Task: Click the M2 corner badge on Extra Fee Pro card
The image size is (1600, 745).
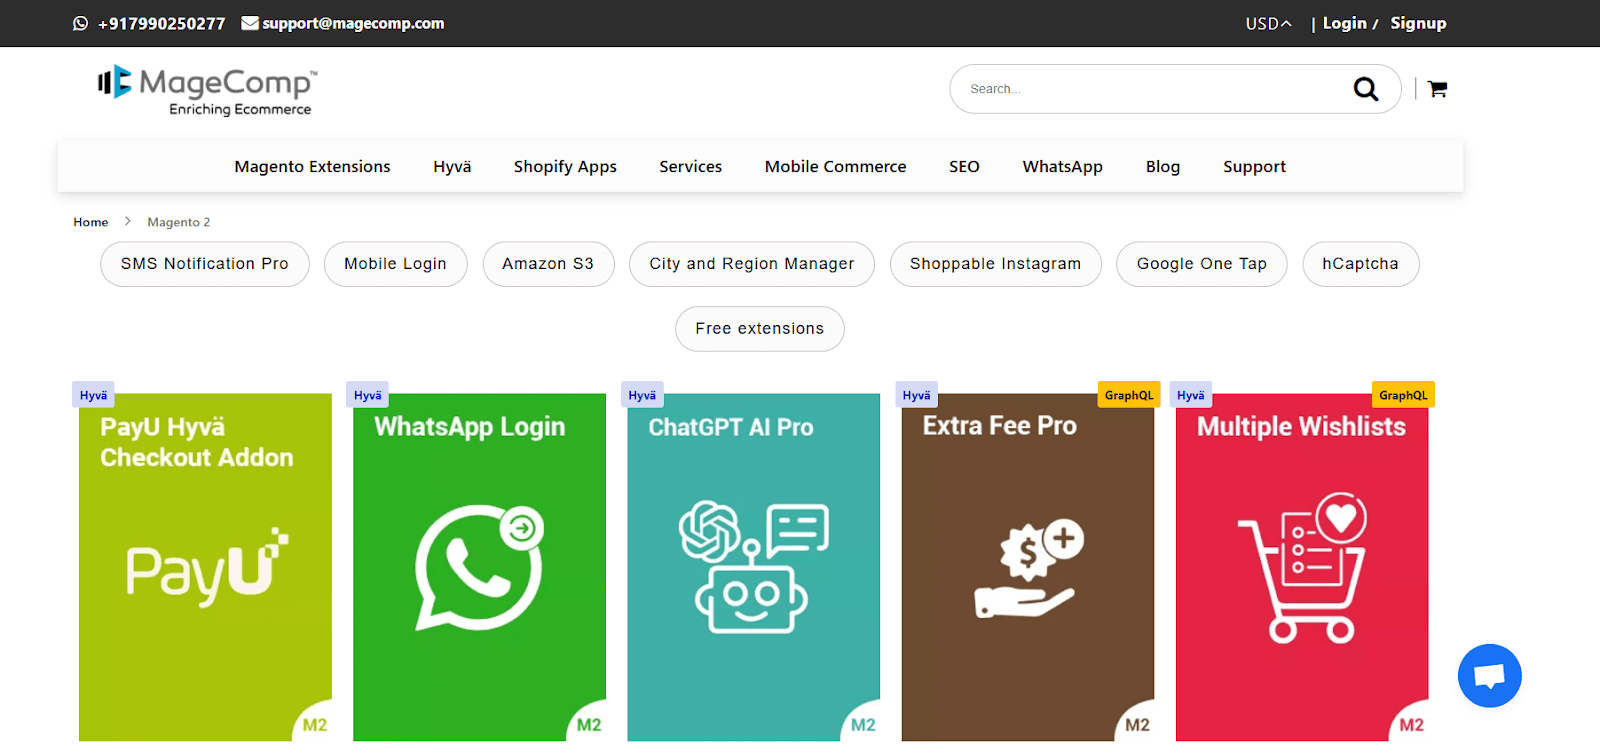Action: tap(1137, 725)
